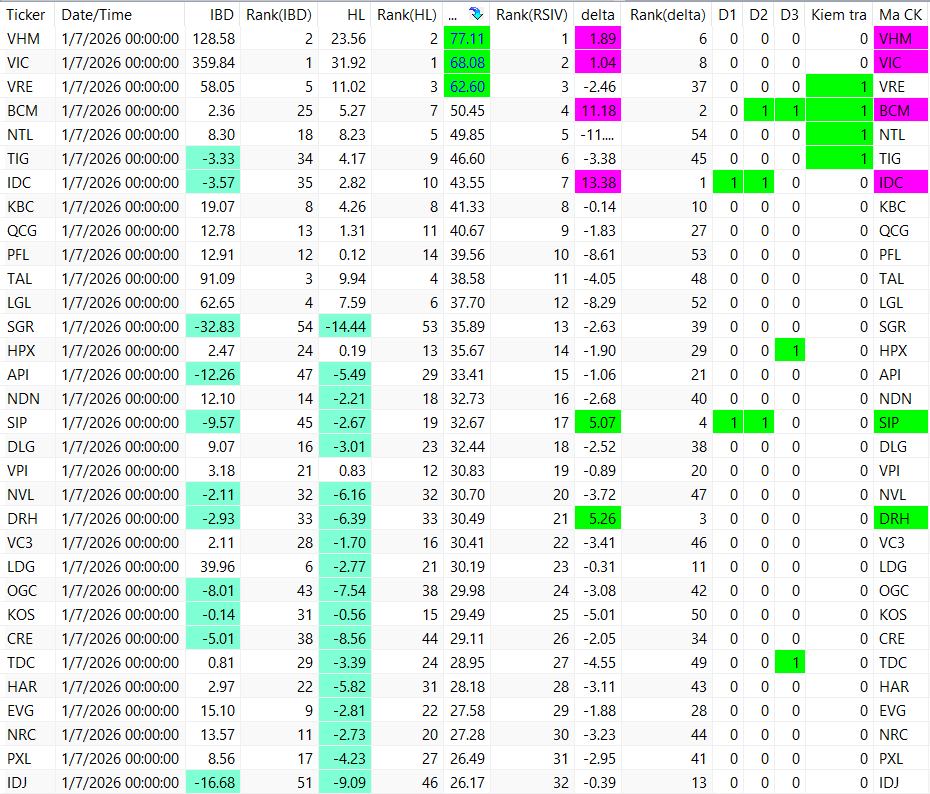Select VIC in the Ticker column
930x794 pixels.
pos(20,63)
